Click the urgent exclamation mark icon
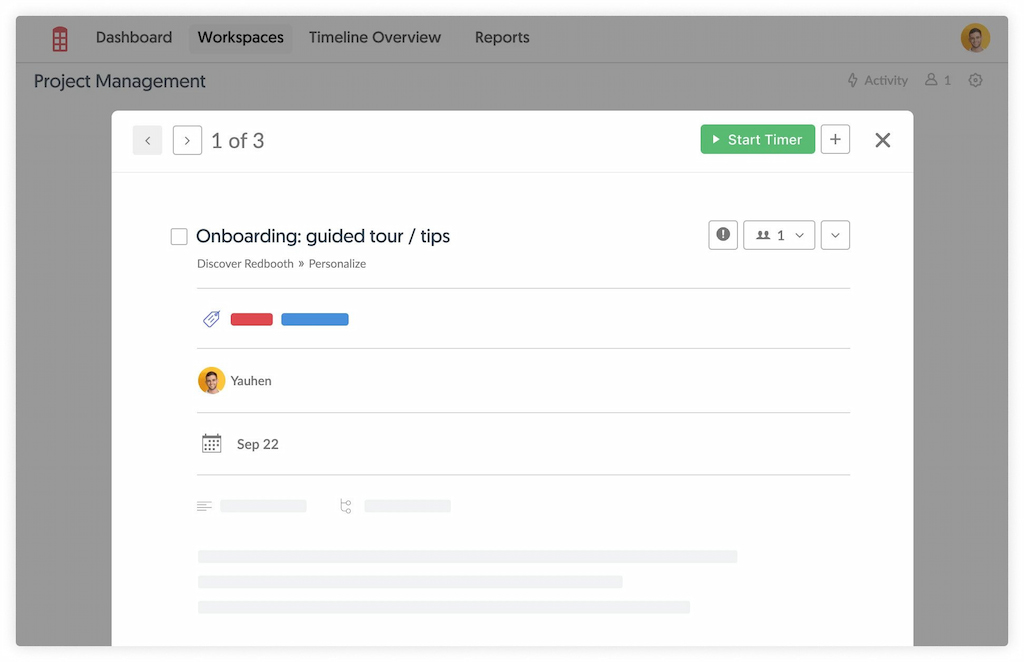This screenshot has width=1024, height=662. (722, 234)
